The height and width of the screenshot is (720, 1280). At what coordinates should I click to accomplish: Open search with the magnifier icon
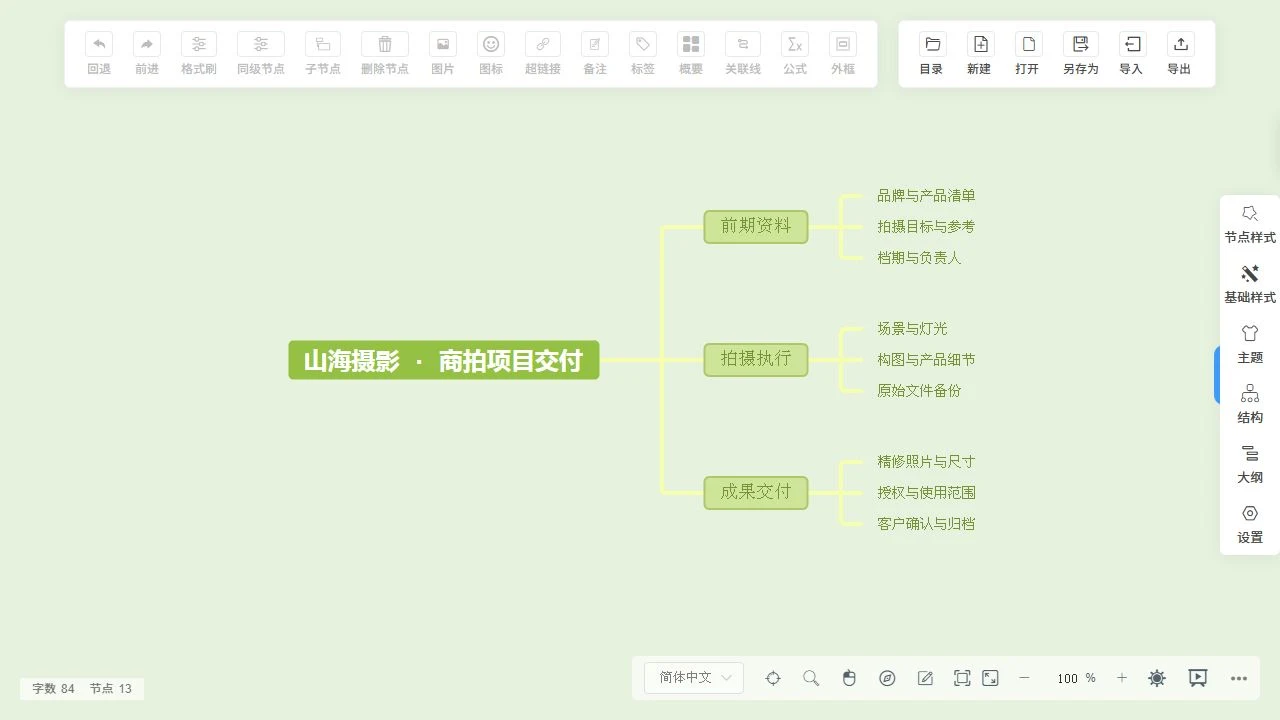coord(811,678)
